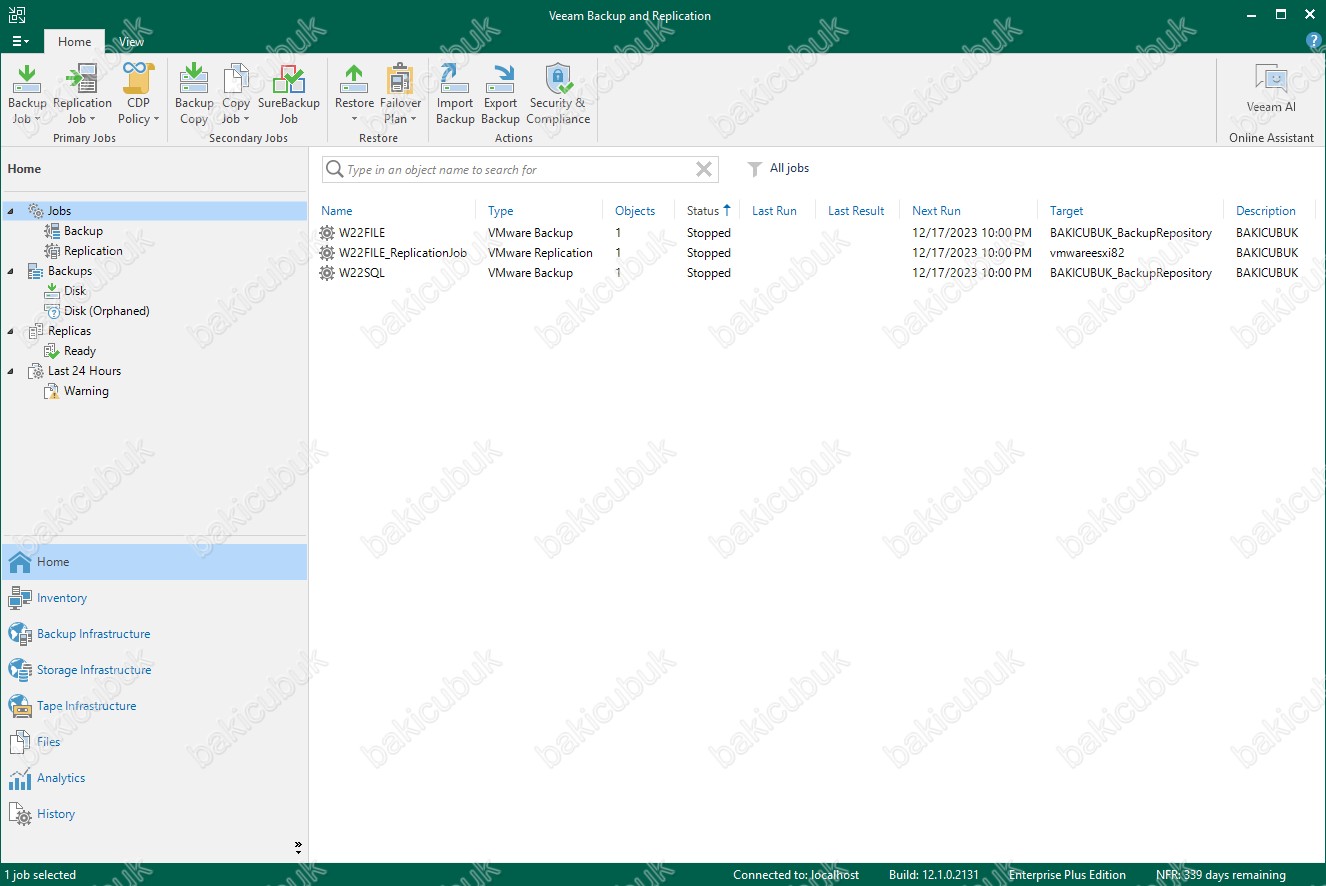Open the History navigation view
Screen dimensions: 1326x886
click(154, 814)
